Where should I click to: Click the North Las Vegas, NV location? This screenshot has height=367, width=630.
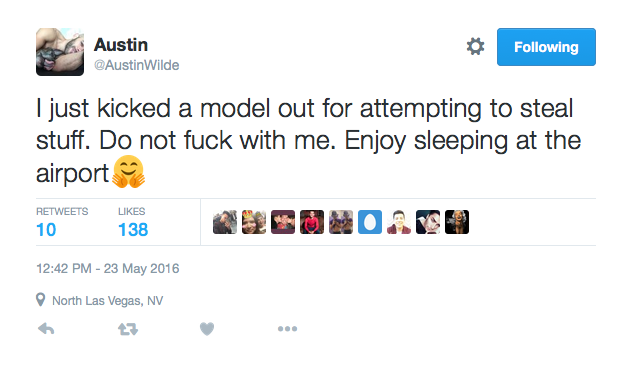[108, 301]
